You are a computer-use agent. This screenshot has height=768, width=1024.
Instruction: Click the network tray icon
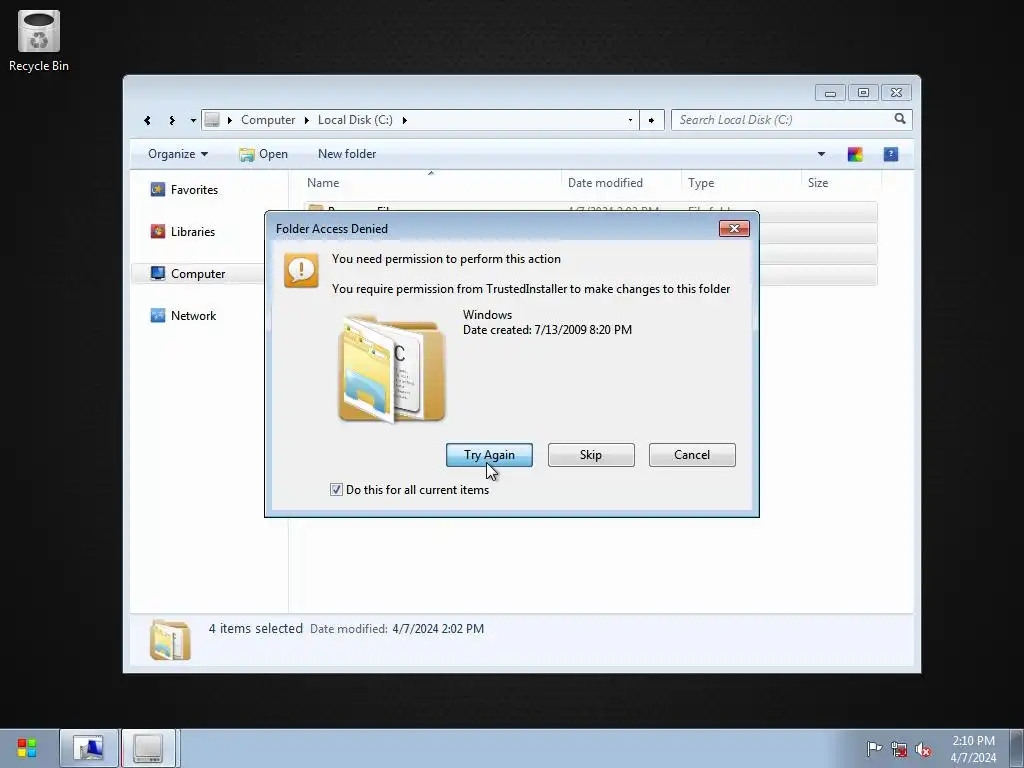899,749
